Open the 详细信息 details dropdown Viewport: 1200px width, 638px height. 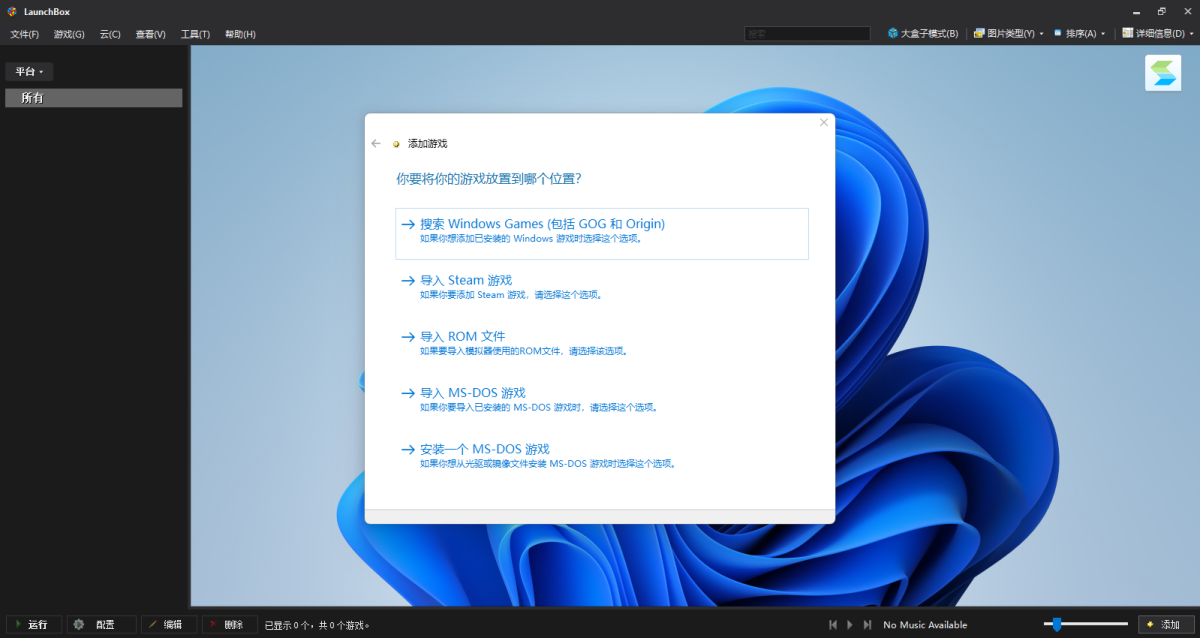(x=1157, y=34)
